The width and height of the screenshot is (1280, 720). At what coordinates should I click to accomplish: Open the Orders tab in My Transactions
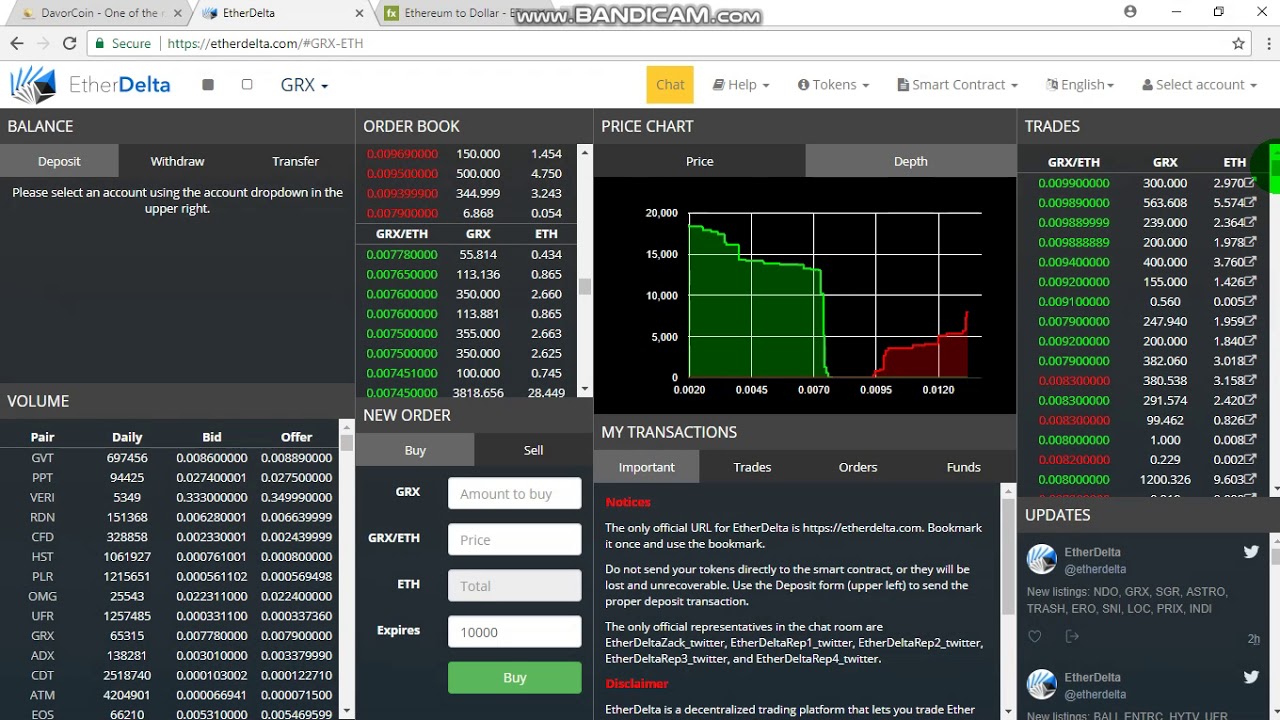click(858, 467)
